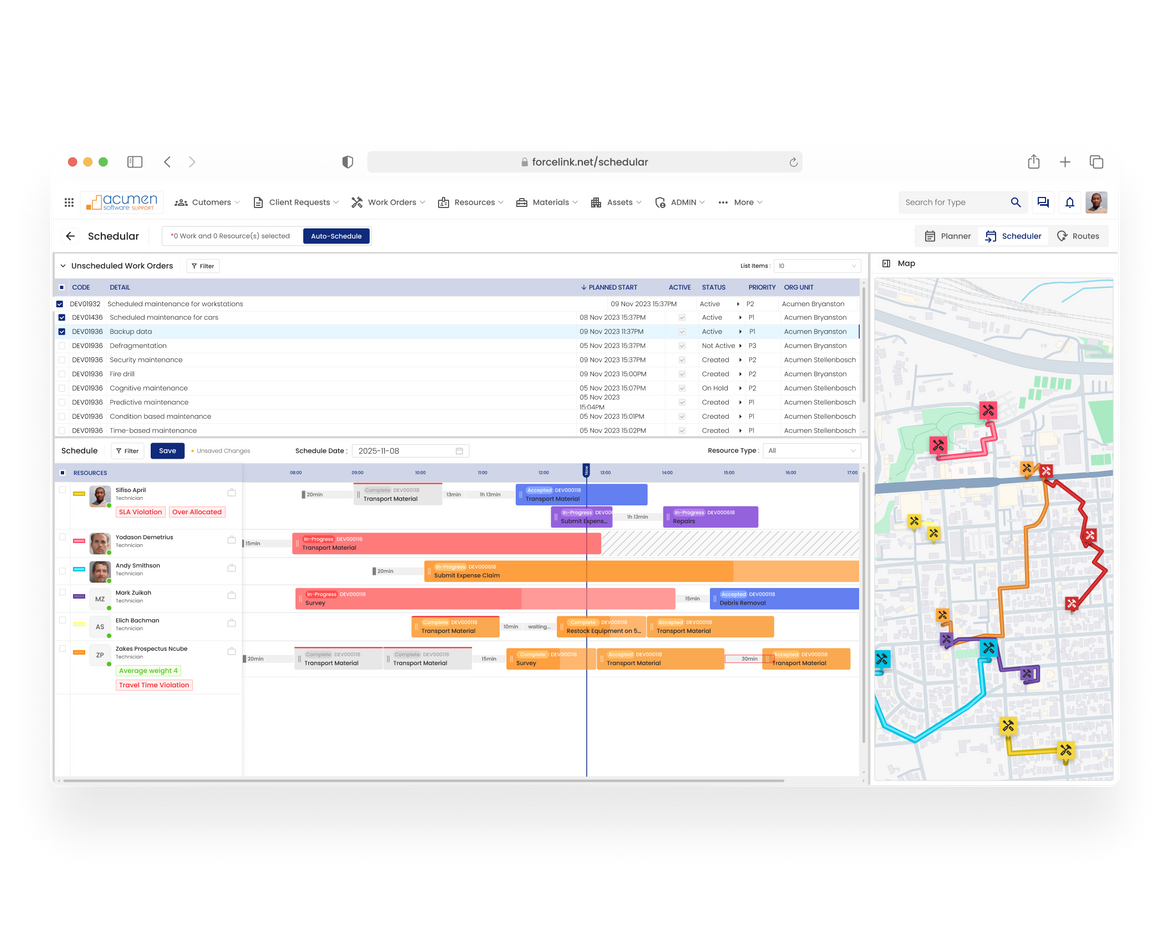Viewport: 1169px width, 927px height.
Task: Sort by Planned Start column header
Action: [609, 287]
